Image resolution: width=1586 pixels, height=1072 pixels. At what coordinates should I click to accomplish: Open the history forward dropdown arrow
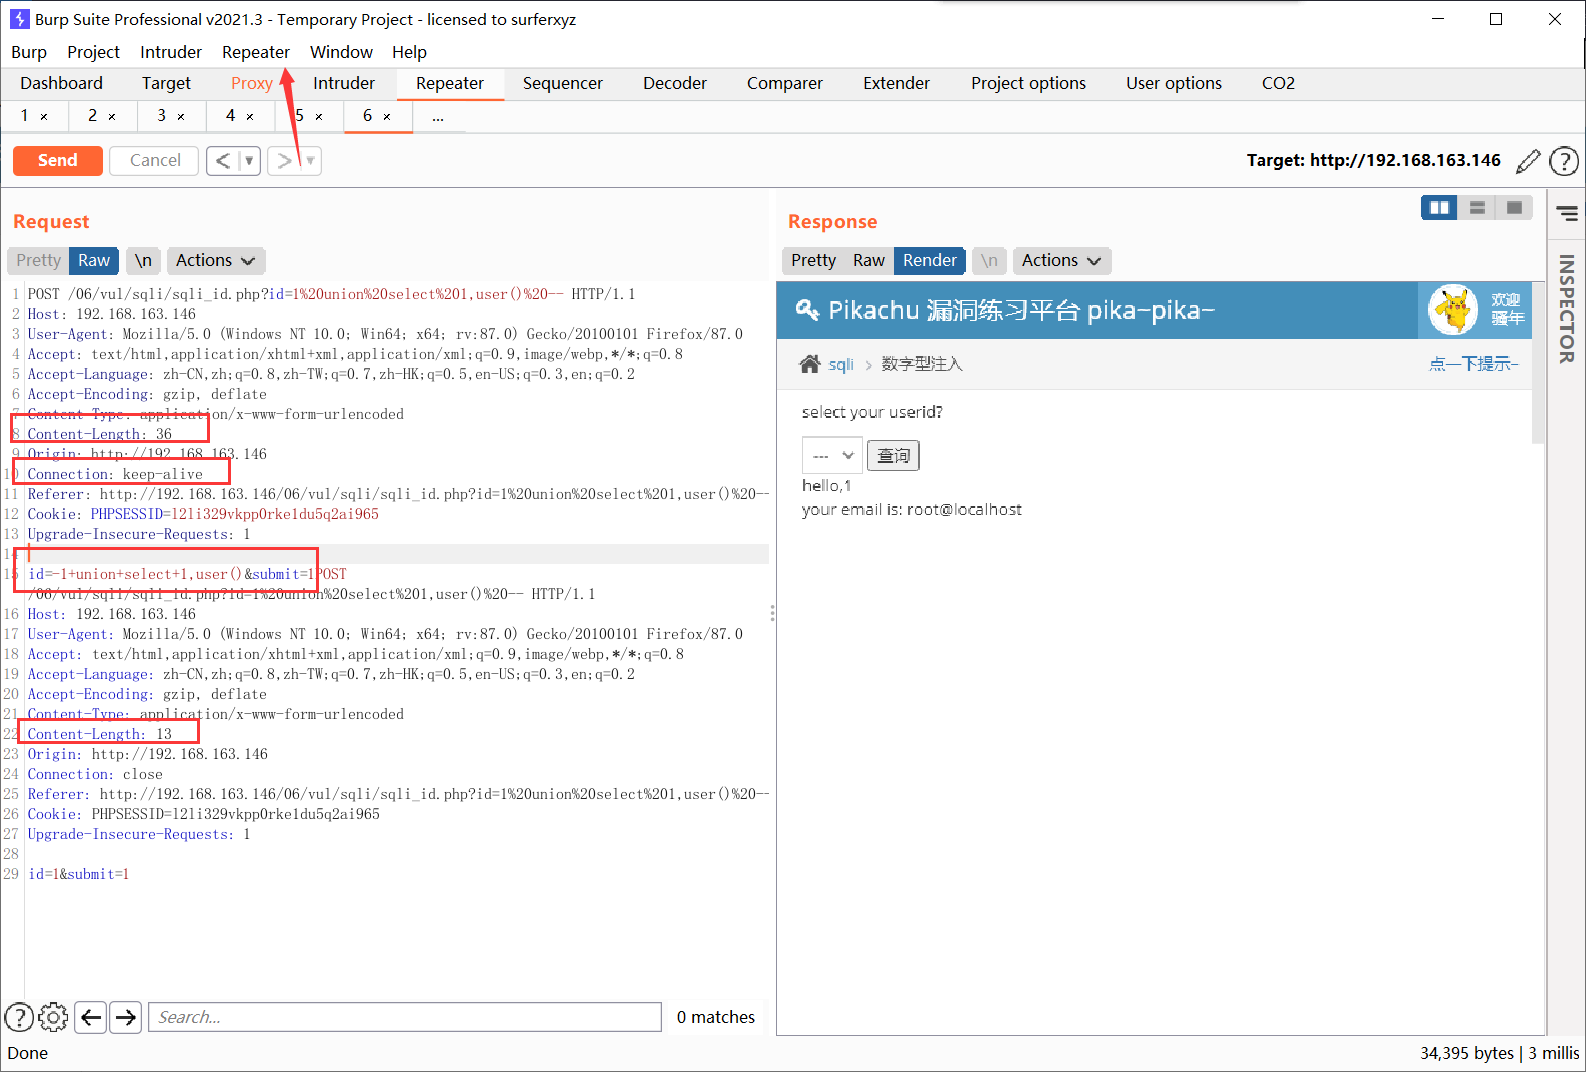tap(311, 160)
